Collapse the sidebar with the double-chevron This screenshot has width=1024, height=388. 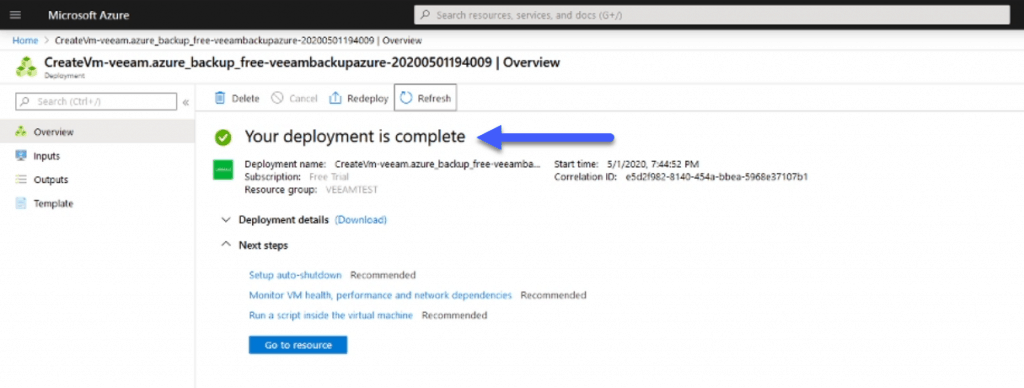tap(185, 102)
